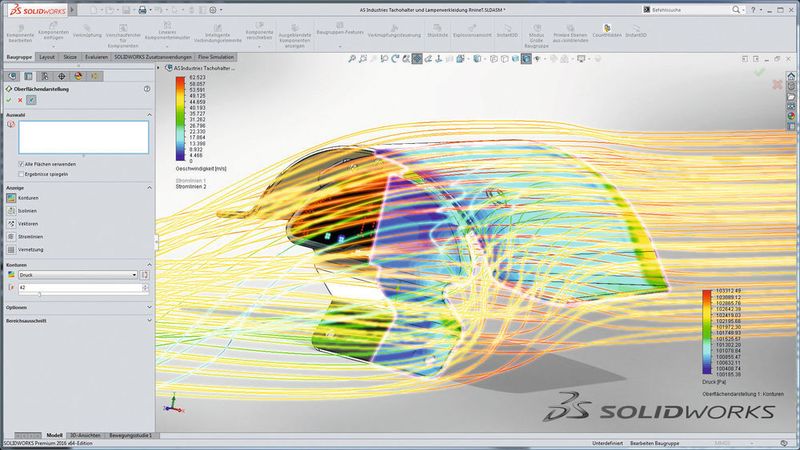Open the Modell bottom tab
The width and height of the screenshot is (800, 450).
tap(55, 435)
